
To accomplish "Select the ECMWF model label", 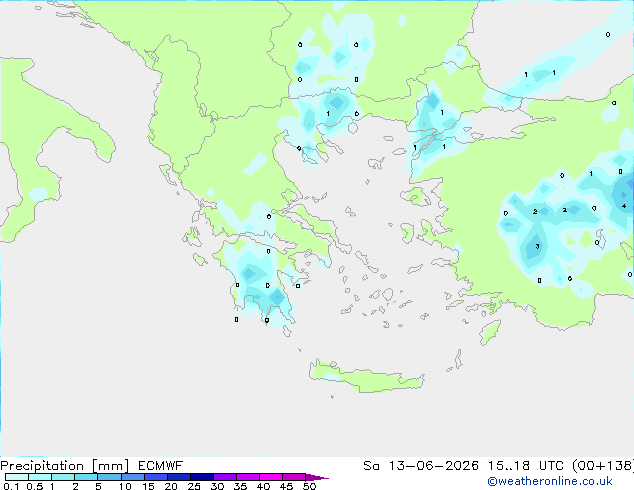I will tap(161, 466).
